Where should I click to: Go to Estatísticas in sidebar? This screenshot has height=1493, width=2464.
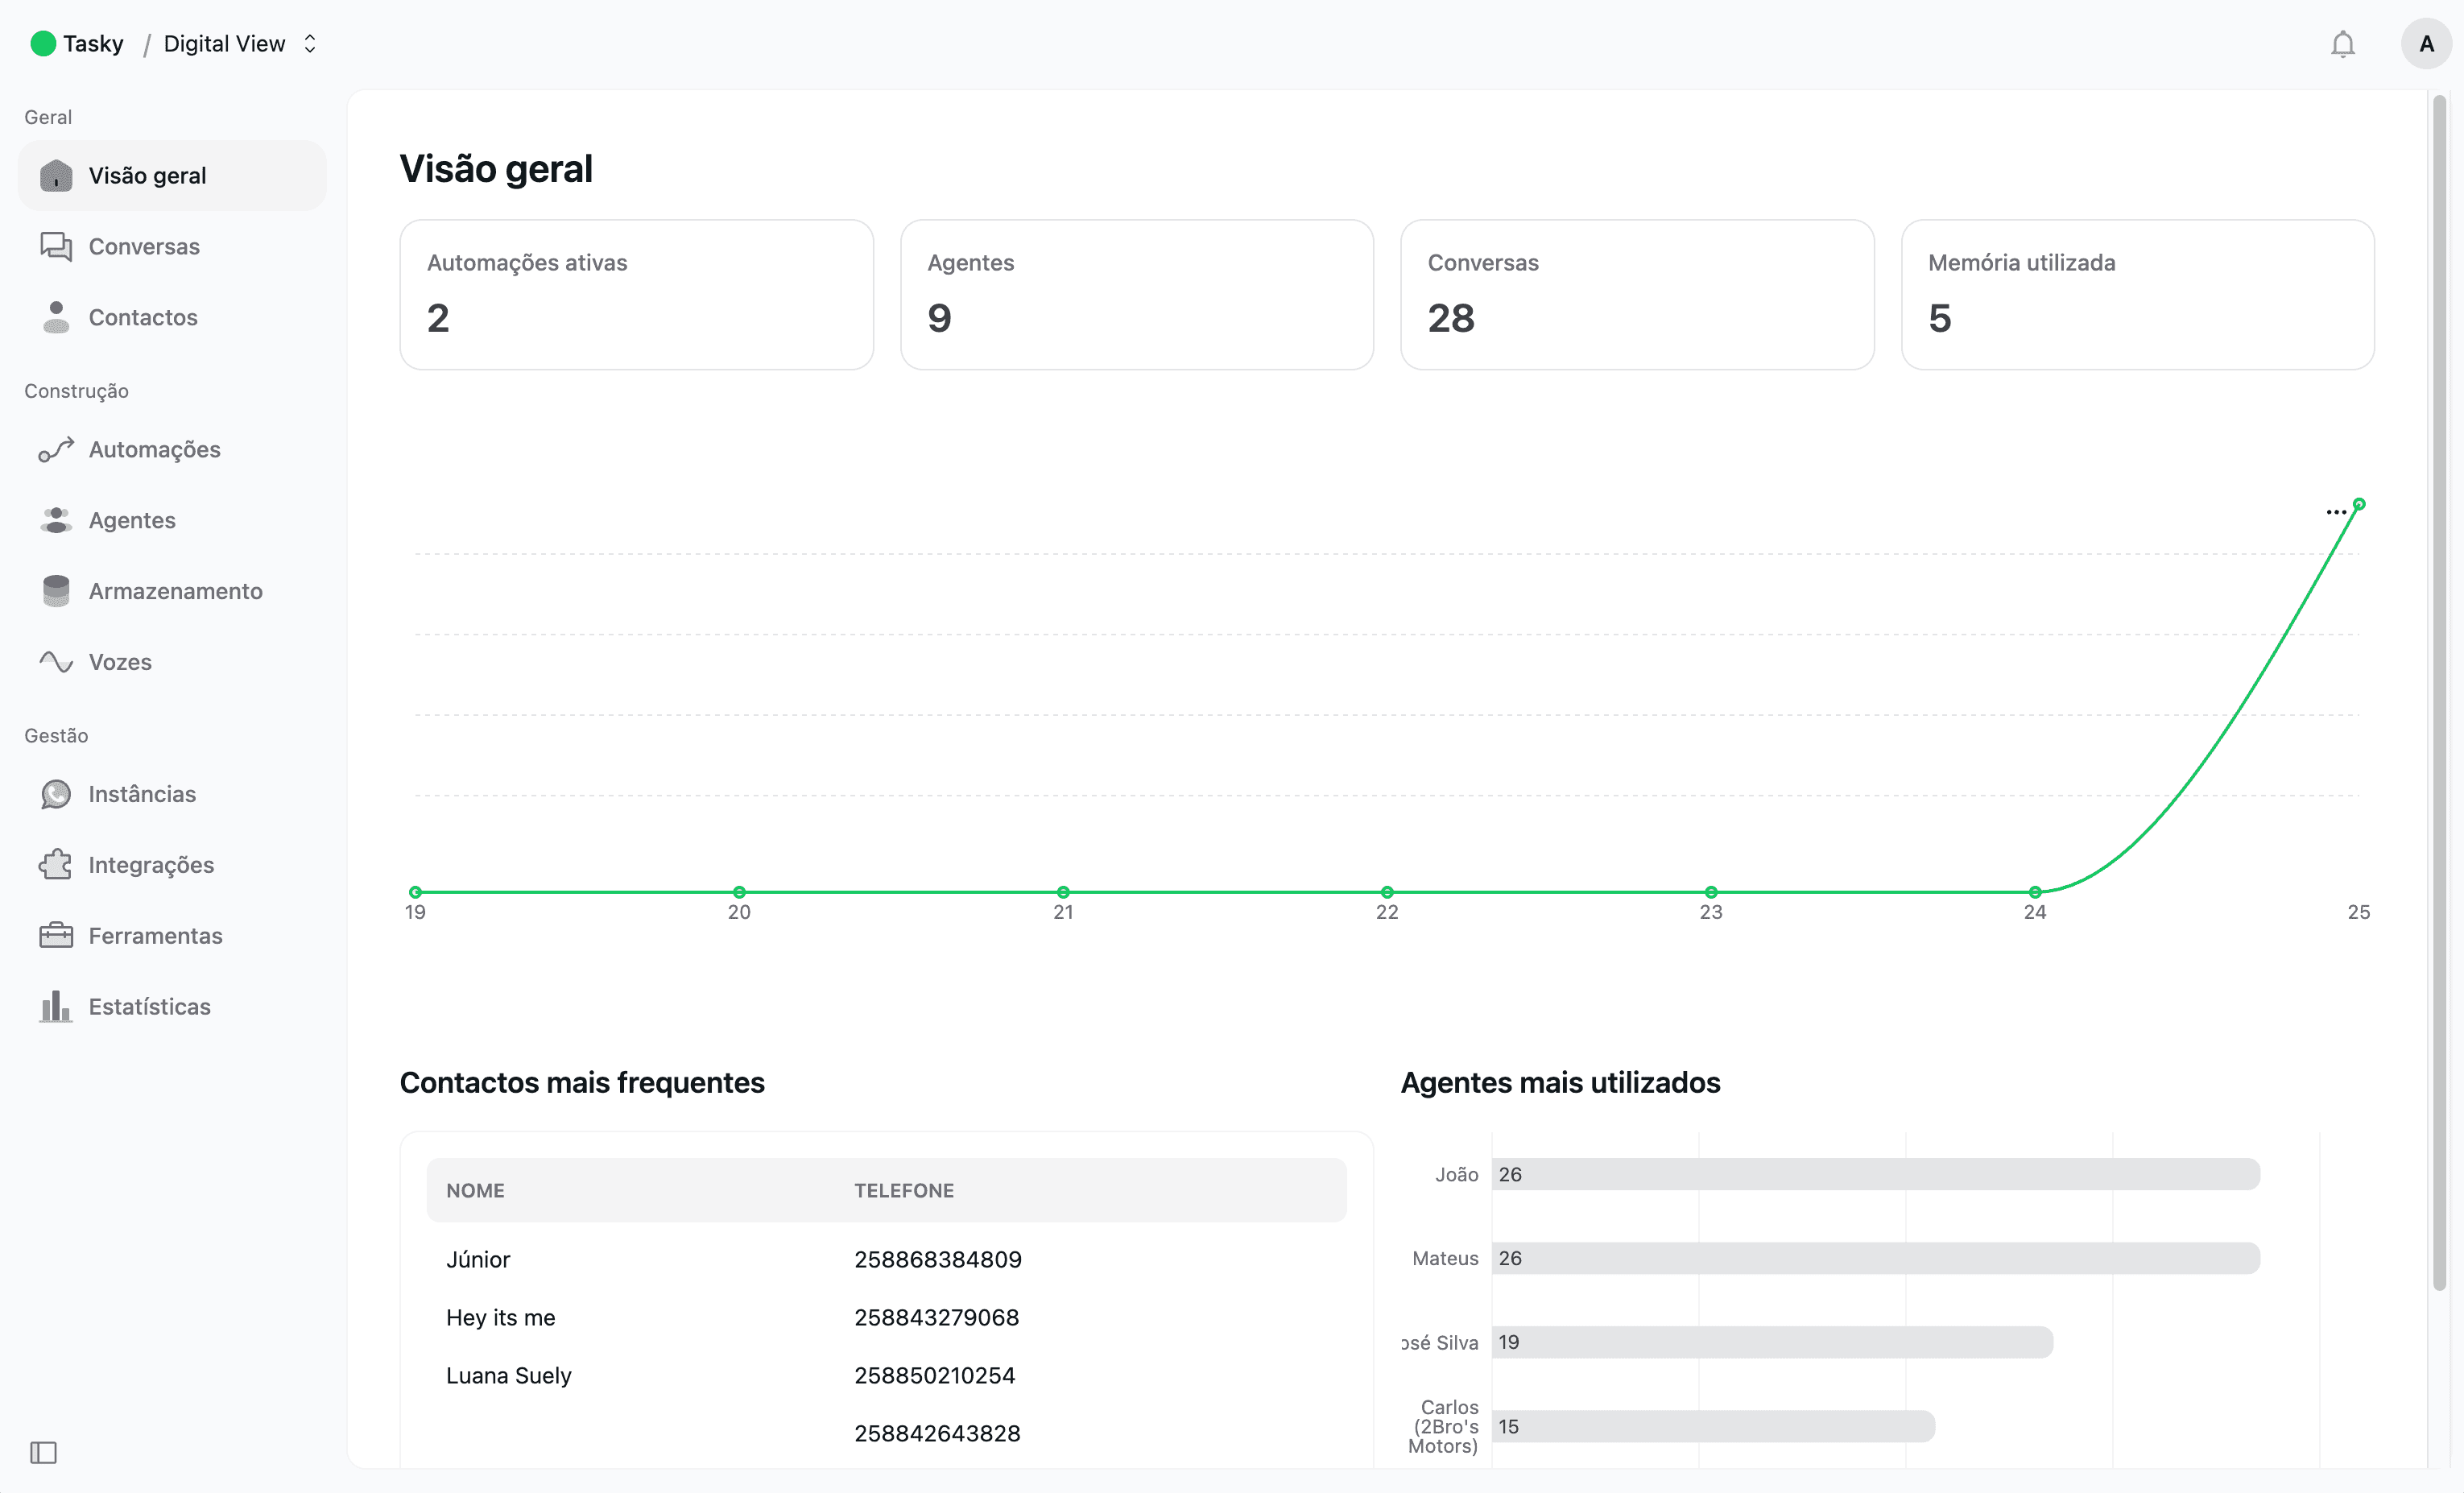(149, 1007)
